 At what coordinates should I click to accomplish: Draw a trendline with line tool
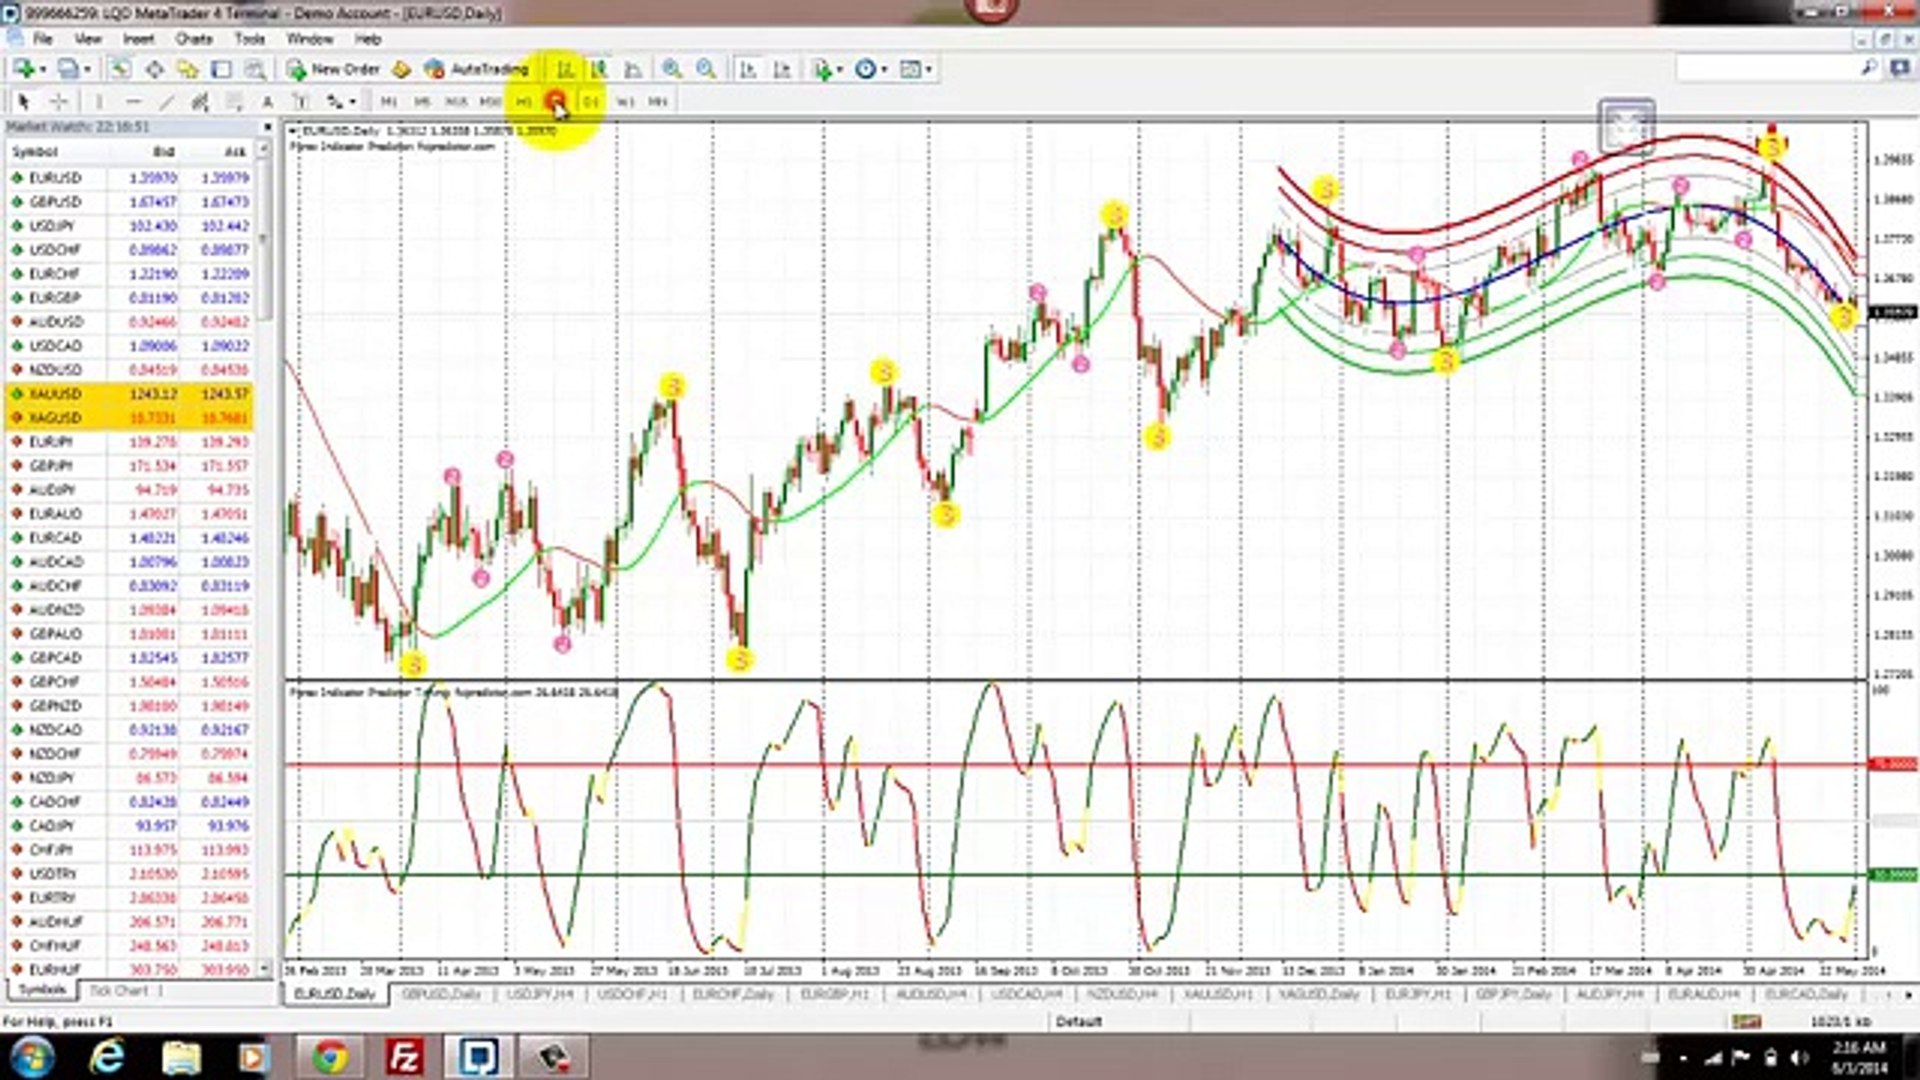(x=166, y=102)
